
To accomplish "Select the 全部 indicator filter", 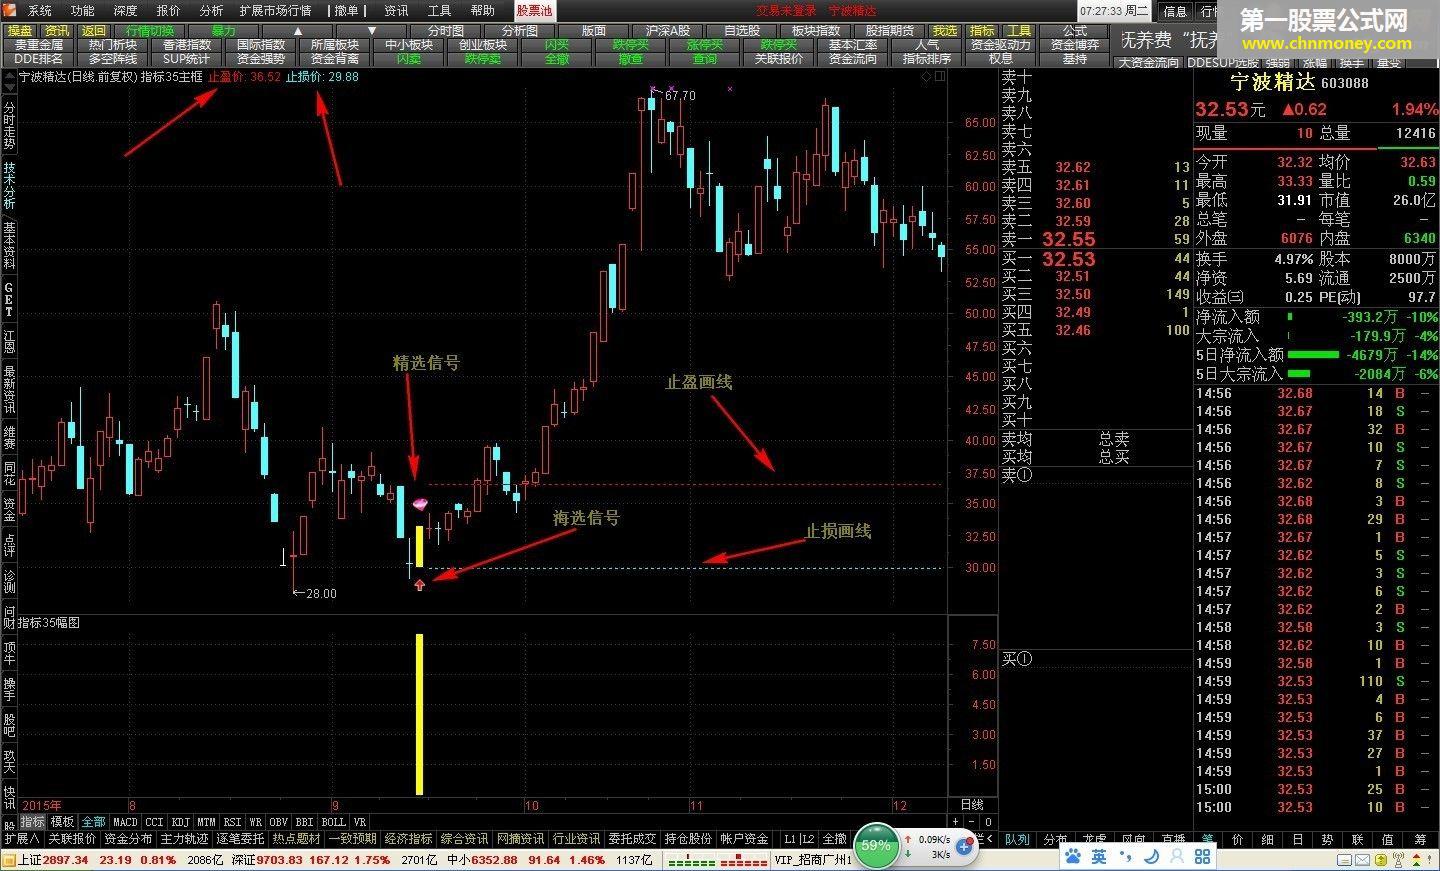I will [93, 822].
